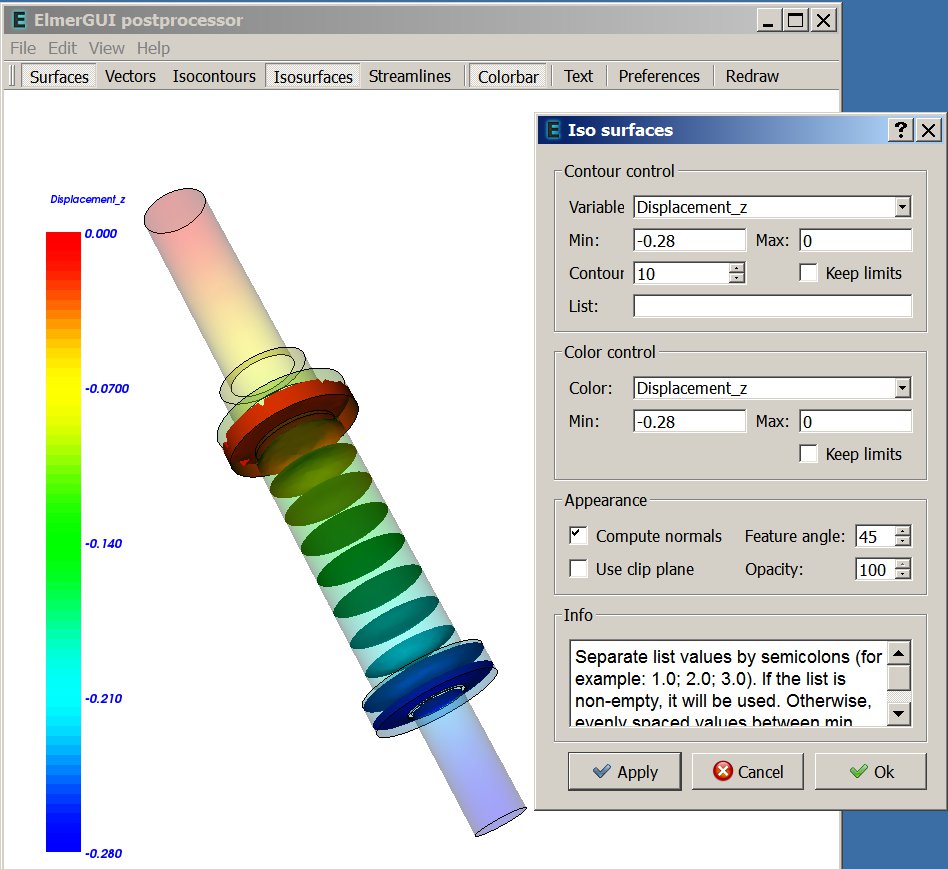This screenshot has width=948, height=869.
Task: Click the contour Min field showing -0.28
Action: tap(689, 241)
